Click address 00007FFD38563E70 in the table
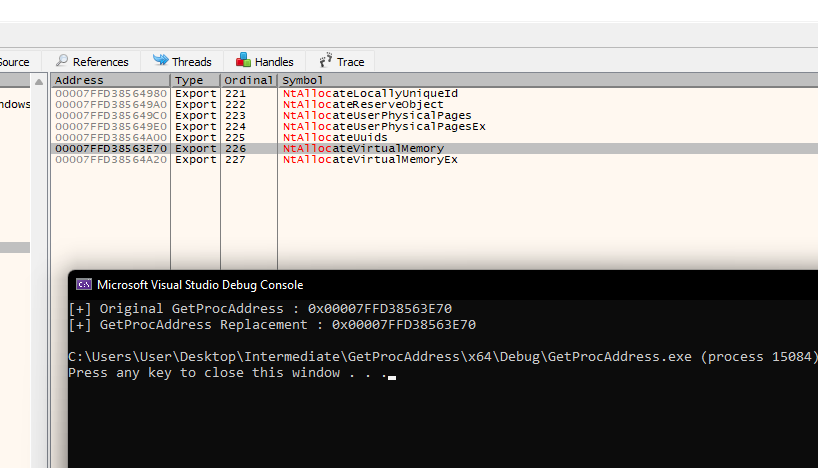This screenshot has height=468, width=818. pyautogui.click(x=111, y=148)
